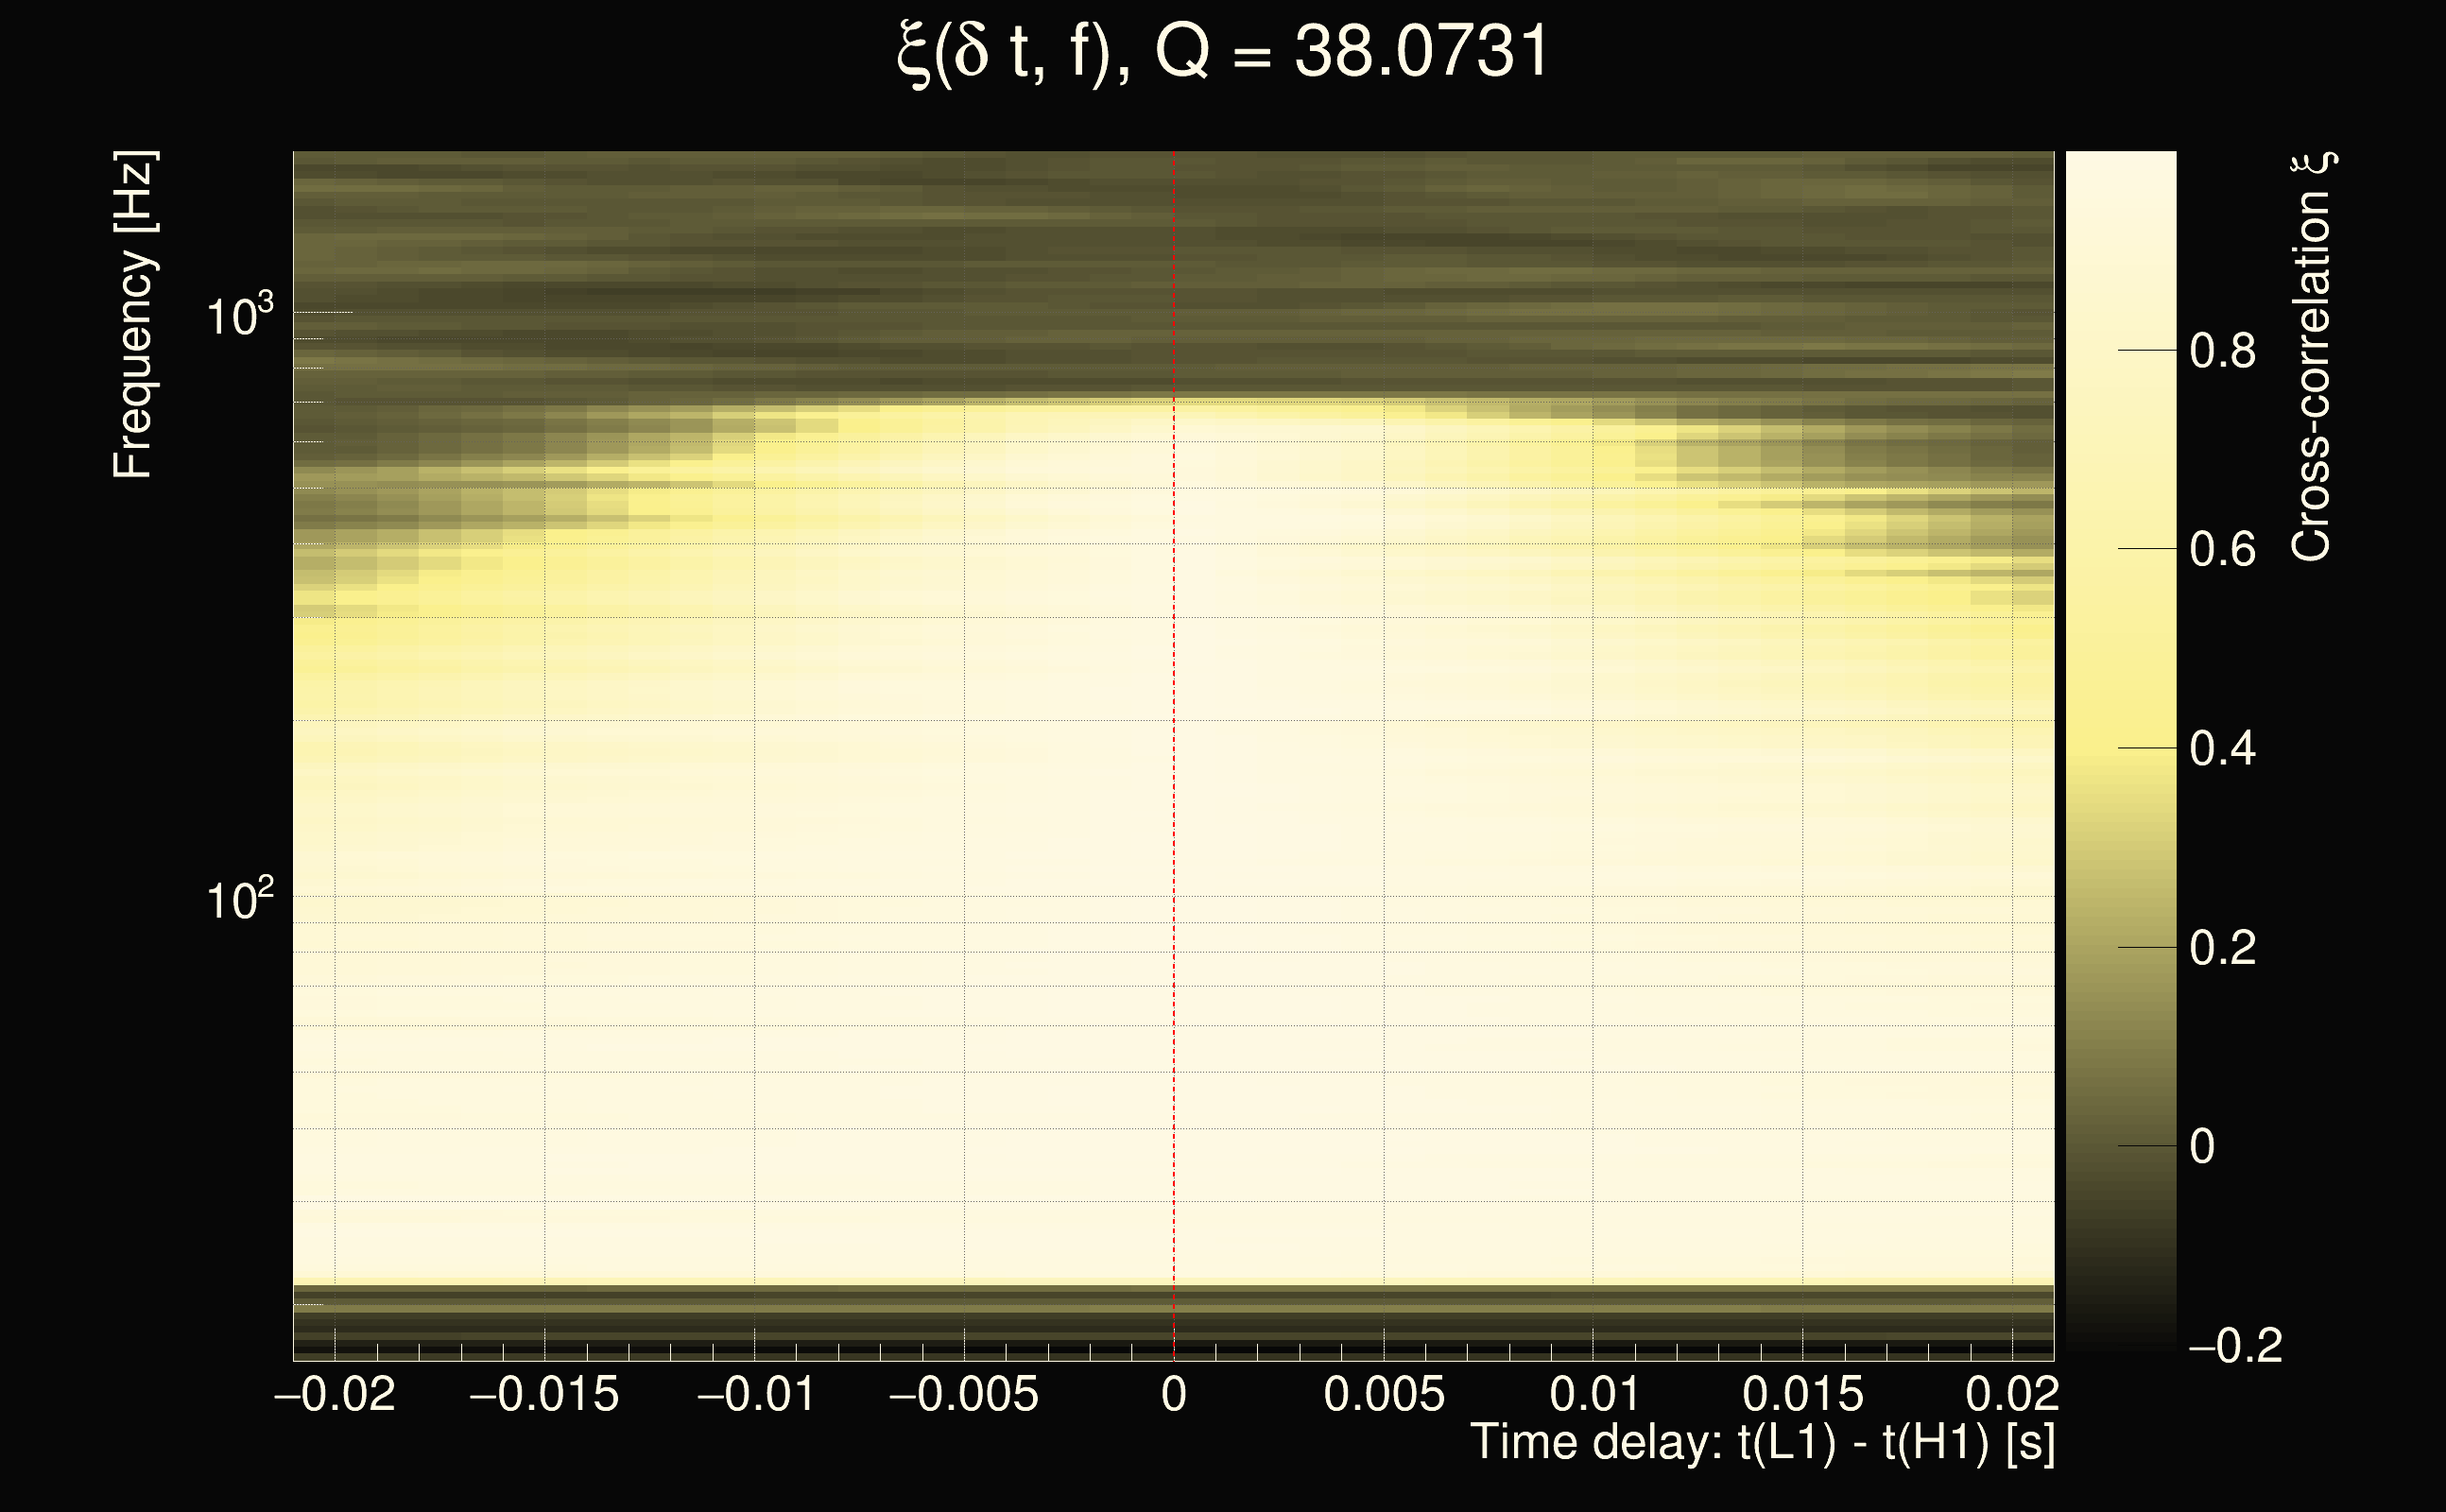The width and height of the screenshot is (2446, 1512).
Task: Click the 0.02 x-axis tick label
Action: [2012, 1394]
